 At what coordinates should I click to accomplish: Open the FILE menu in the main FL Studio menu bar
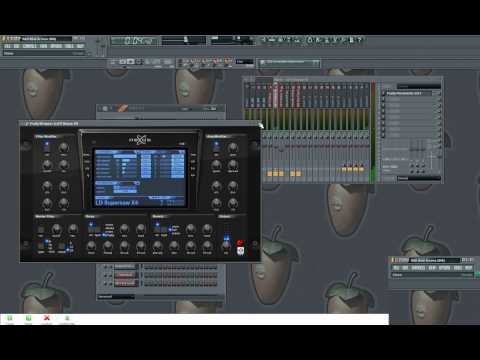pyautogui.click(x=8, y=46)
